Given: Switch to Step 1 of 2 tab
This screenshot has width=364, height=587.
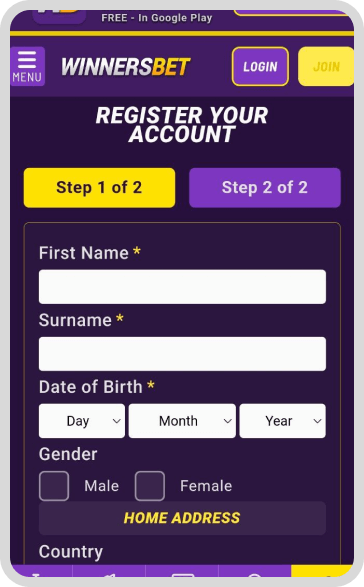Looking at the screenshot, I should pyautogui.click(x=99, y=188).
